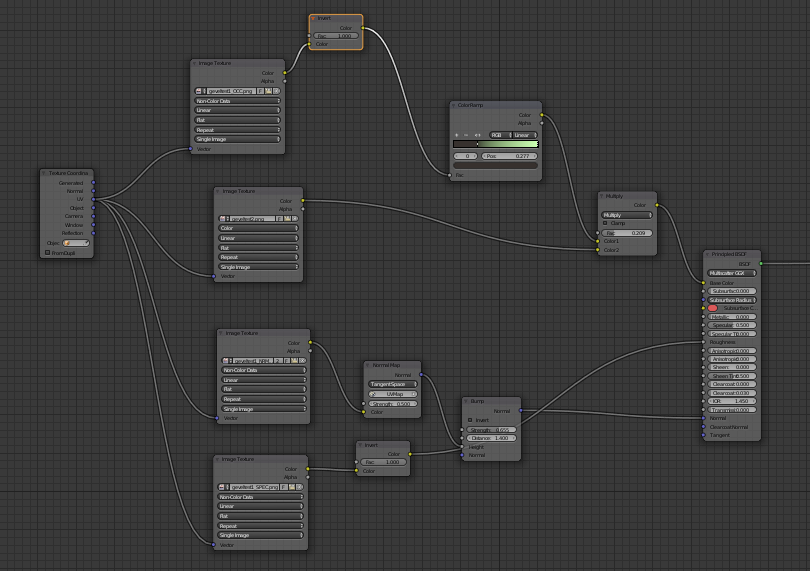Open Multiply blend type dropdown
This screenshot has width=810, height=571.
pos(627,215)
